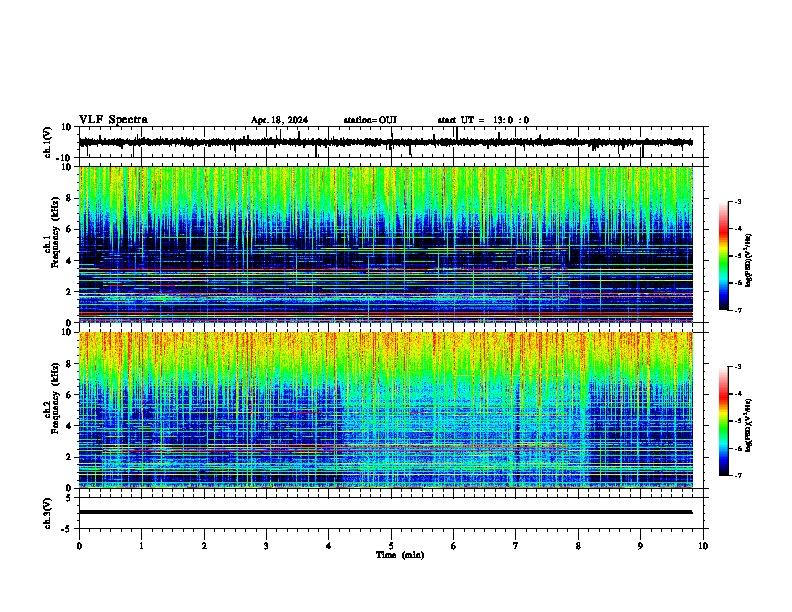Click time axis tick label "4"
The width and height of the screenshot is (792, 612).
(x=328, y=546)
